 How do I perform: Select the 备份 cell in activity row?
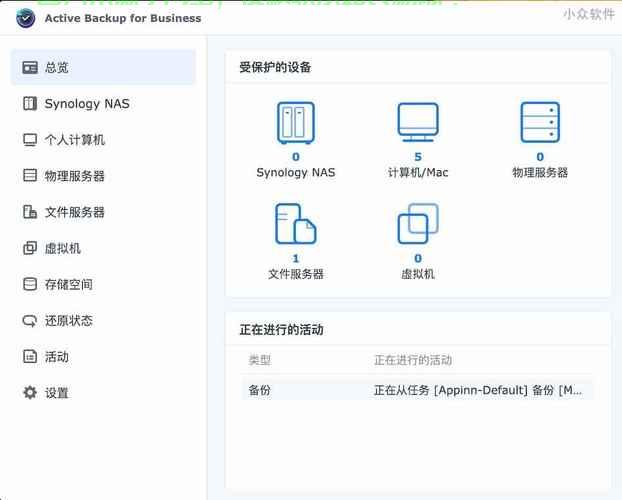click(x=259, y=390)
